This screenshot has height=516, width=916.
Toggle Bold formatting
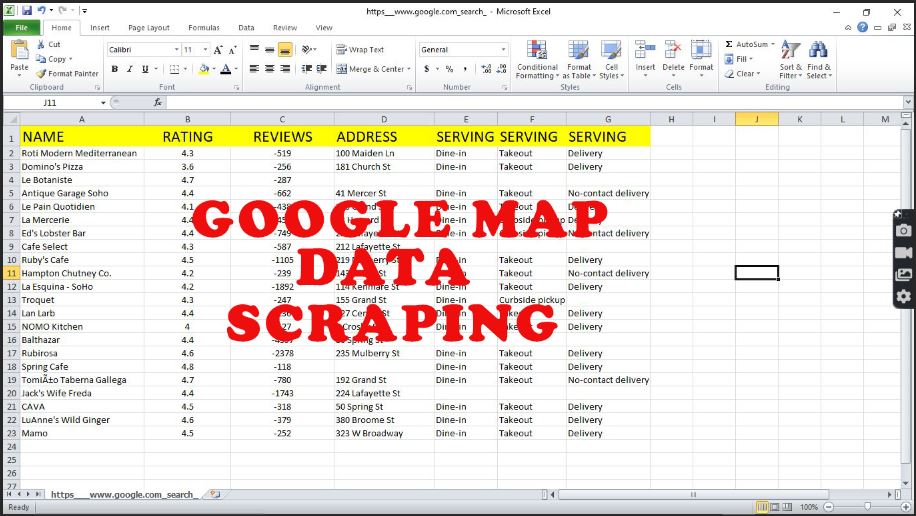(114, 69)
